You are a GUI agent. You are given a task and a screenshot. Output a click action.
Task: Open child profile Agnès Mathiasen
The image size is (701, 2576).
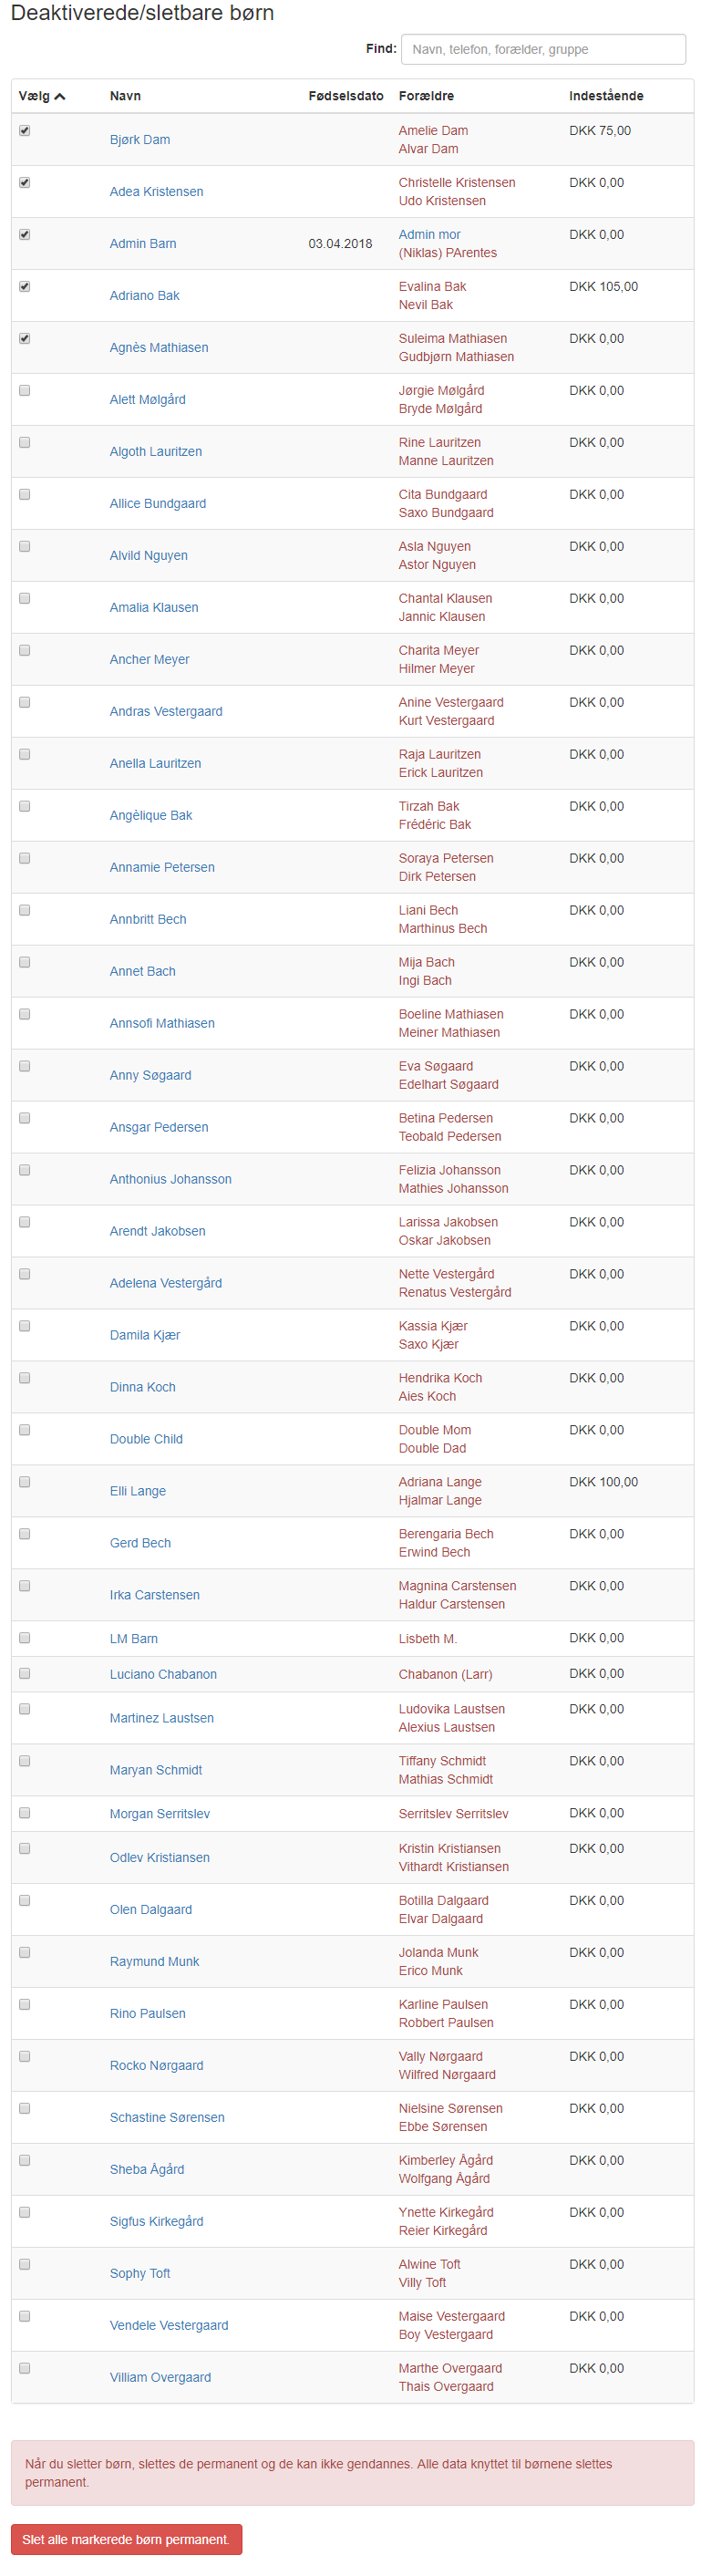click(x=159, y=347)
